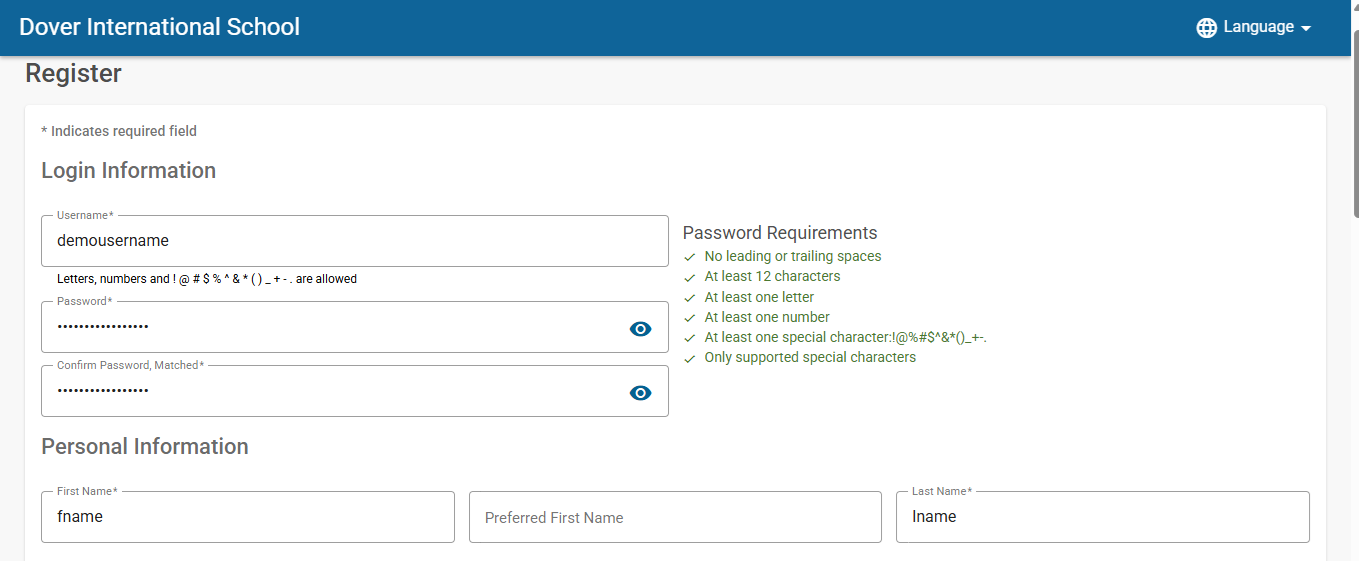Click the Dover International School title
This screenshot has width=1359, height=561.
[x=160, y=27]
